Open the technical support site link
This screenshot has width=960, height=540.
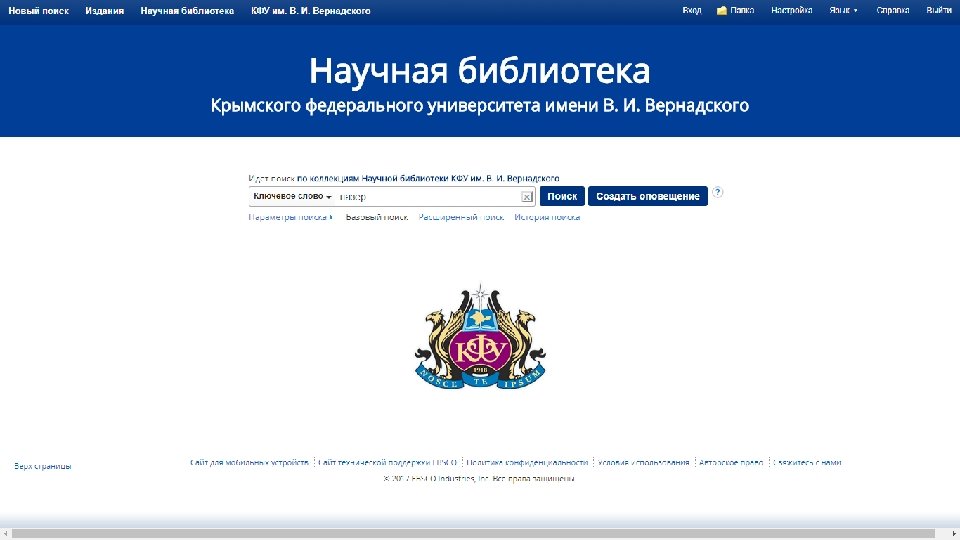(388, 463)
